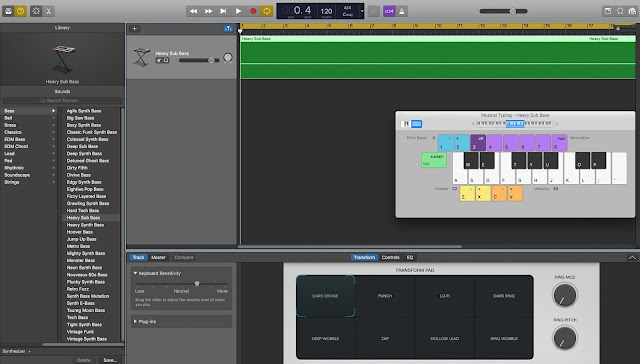
Task: Switch to the Track tab
Action: click(x=138, y=257)
